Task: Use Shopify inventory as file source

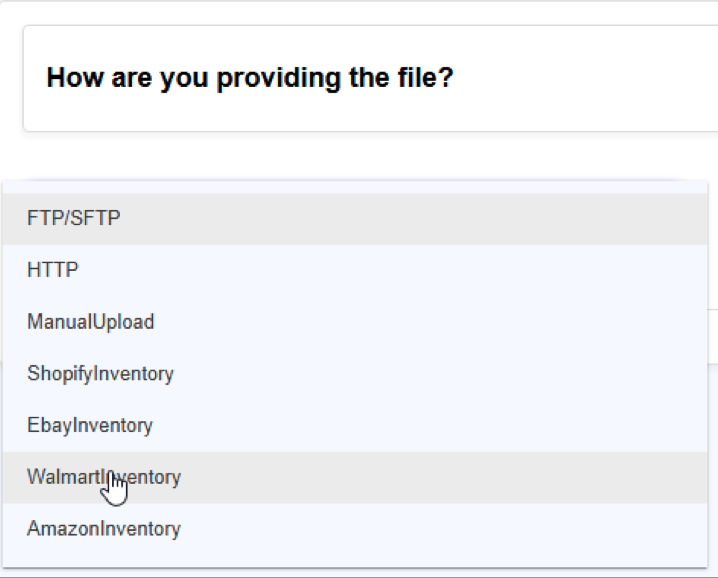Action: (355, 374)
